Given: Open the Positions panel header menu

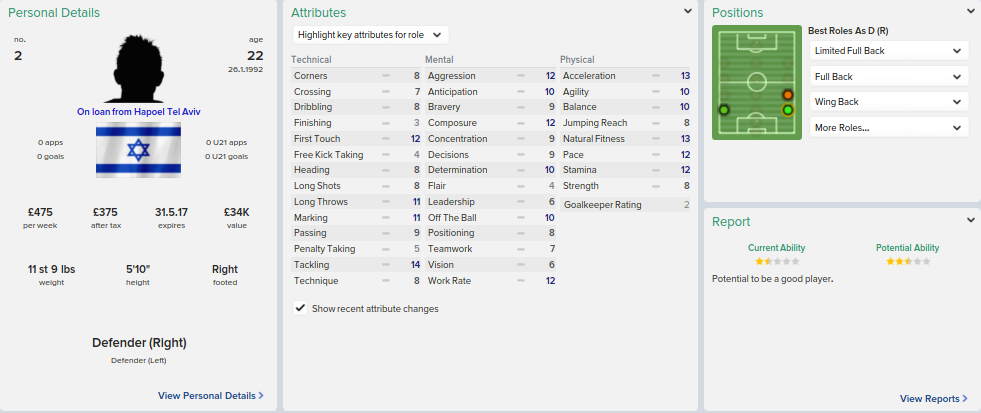Looking at the screenshot, I should click(972, 12).
